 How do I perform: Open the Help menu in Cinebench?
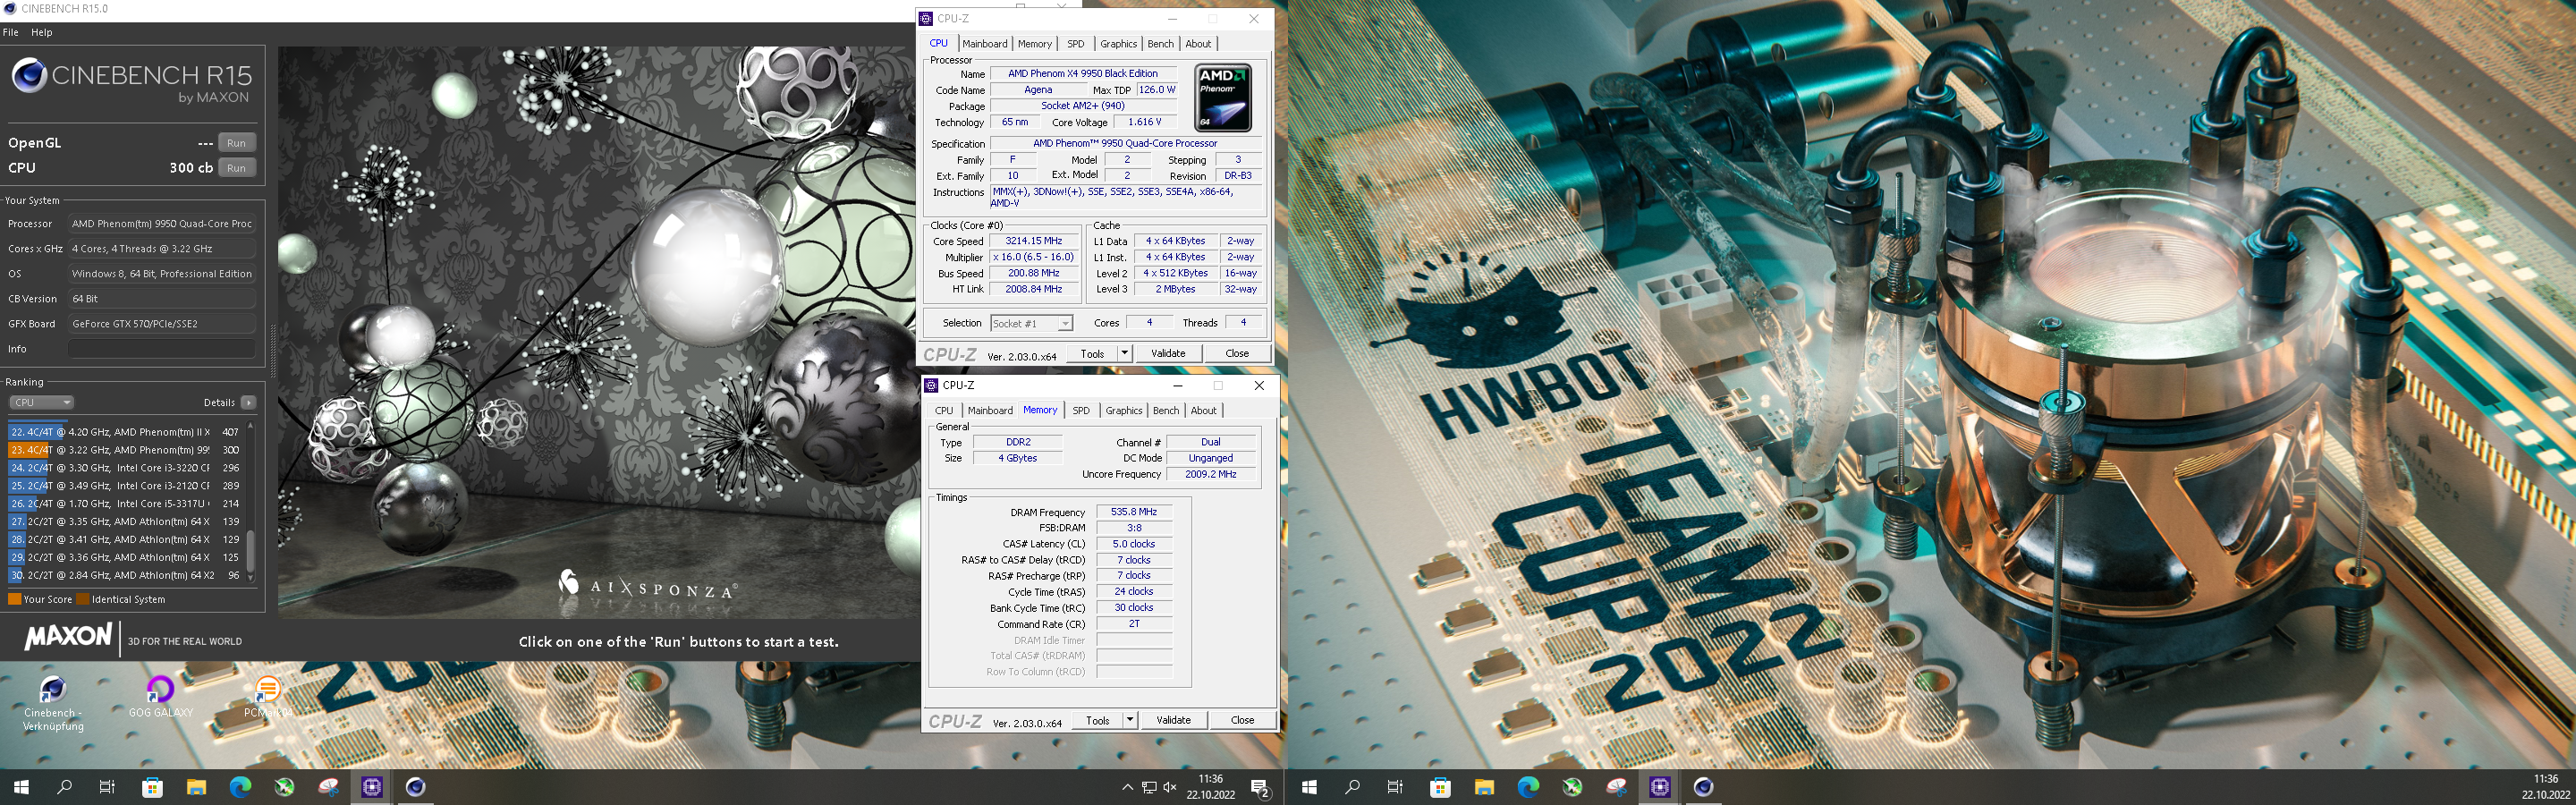click(x=41, y=32)
